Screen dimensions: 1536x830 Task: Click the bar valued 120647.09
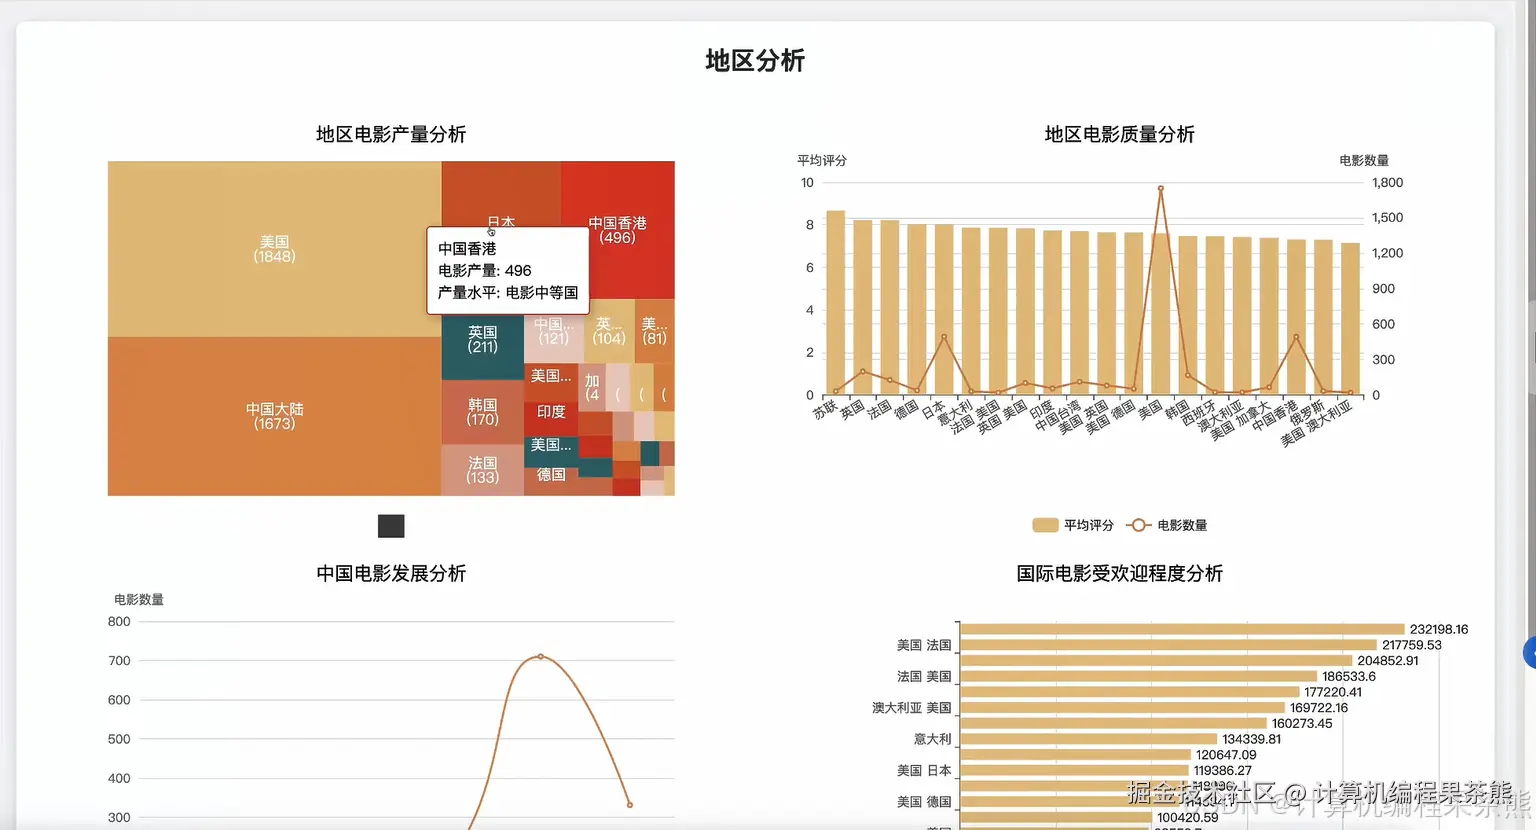(x=1075, y=755)
